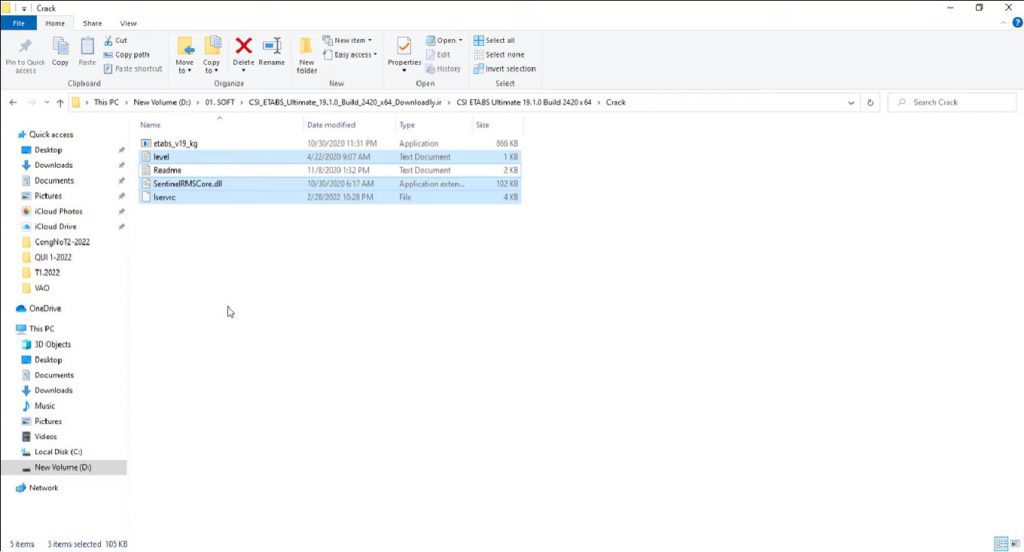Open T1.2022 folder in sidebar
The height and width of the screenshot is (552, 1024).
pos(46,272)
